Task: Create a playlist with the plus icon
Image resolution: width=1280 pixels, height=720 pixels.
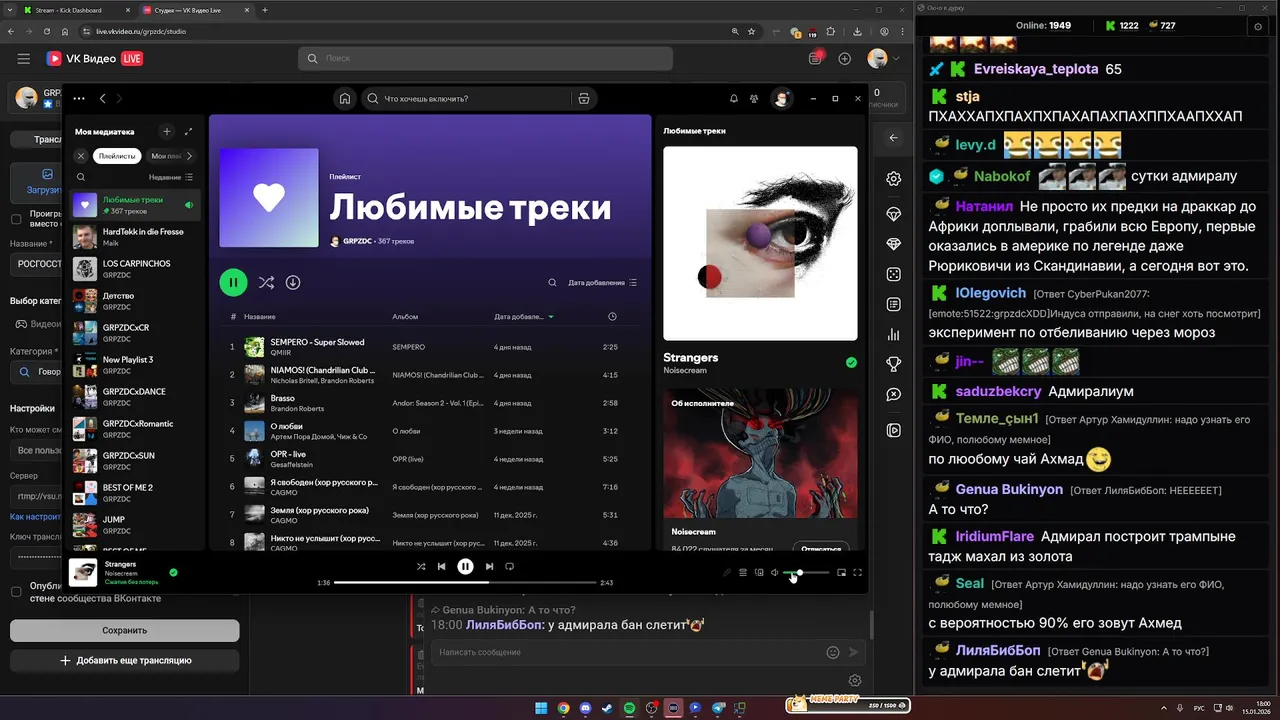Action: coord(167,131)
